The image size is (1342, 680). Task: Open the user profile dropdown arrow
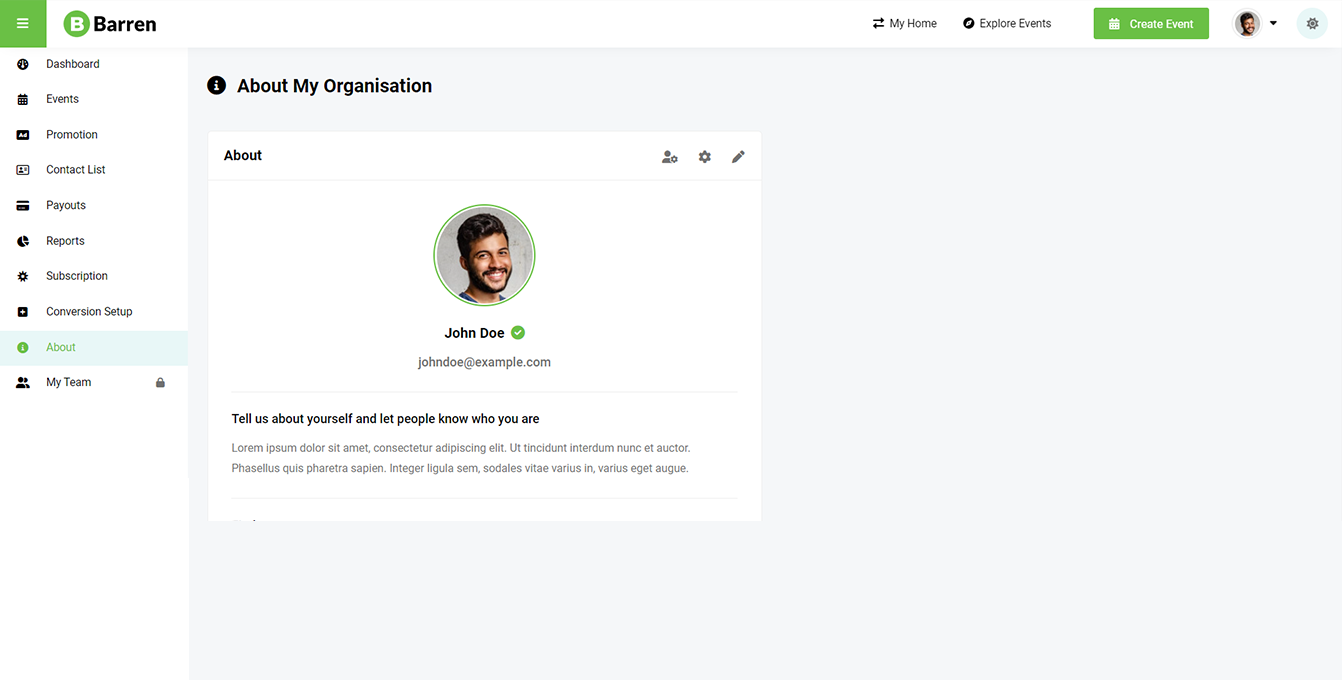[x=1273, y=24]
